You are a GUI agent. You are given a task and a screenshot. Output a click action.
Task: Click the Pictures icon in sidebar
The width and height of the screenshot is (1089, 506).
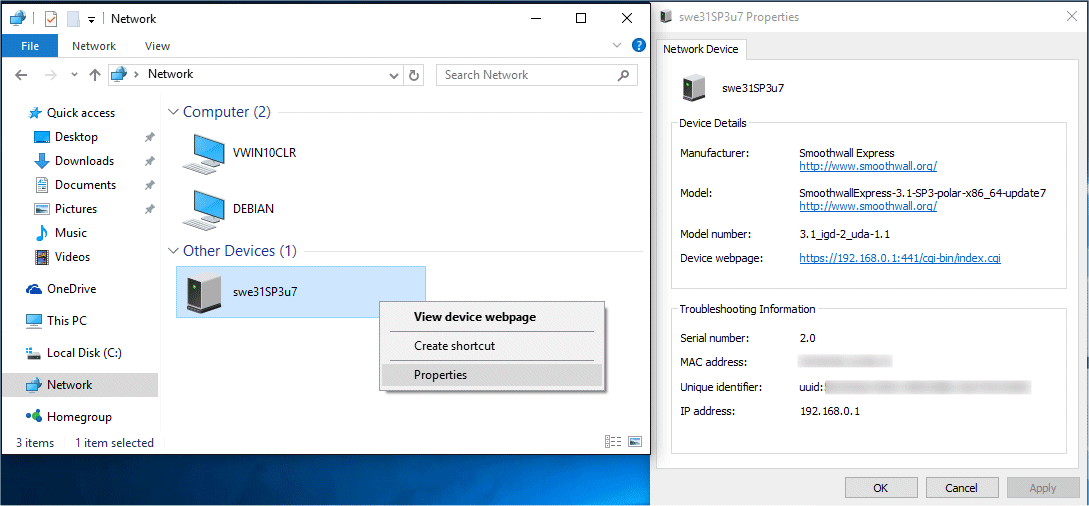tap(42, 209)
